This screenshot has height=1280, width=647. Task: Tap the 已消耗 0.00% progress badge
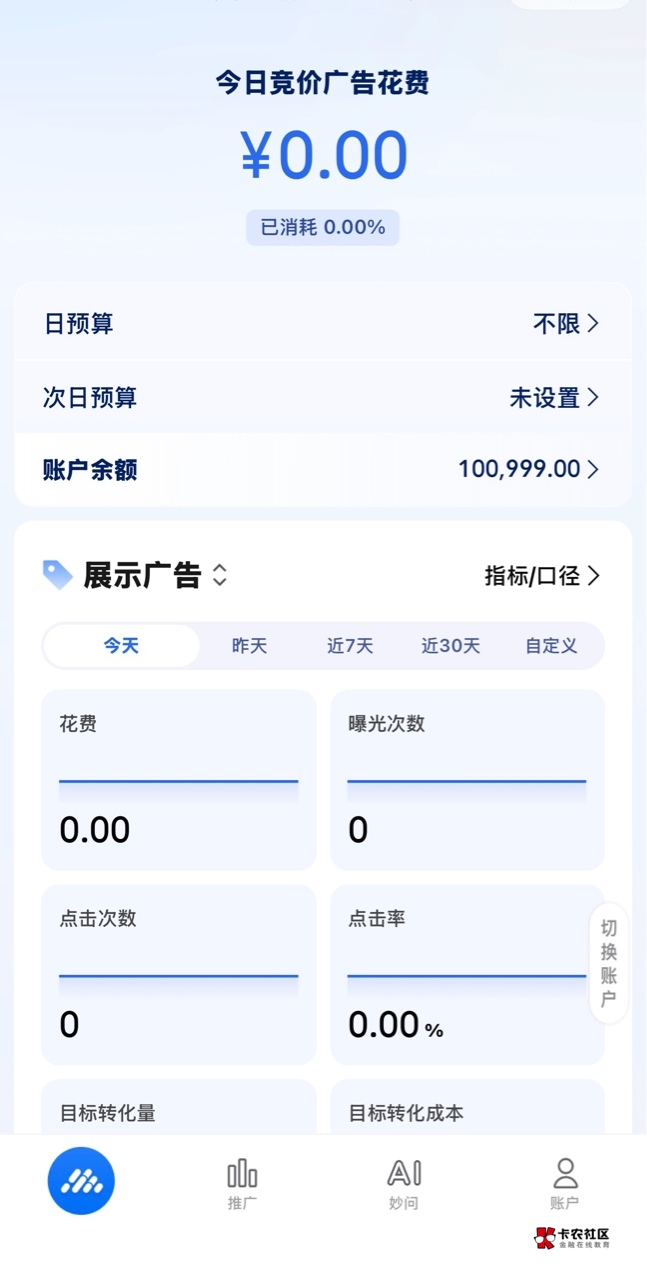coord(323,228)
